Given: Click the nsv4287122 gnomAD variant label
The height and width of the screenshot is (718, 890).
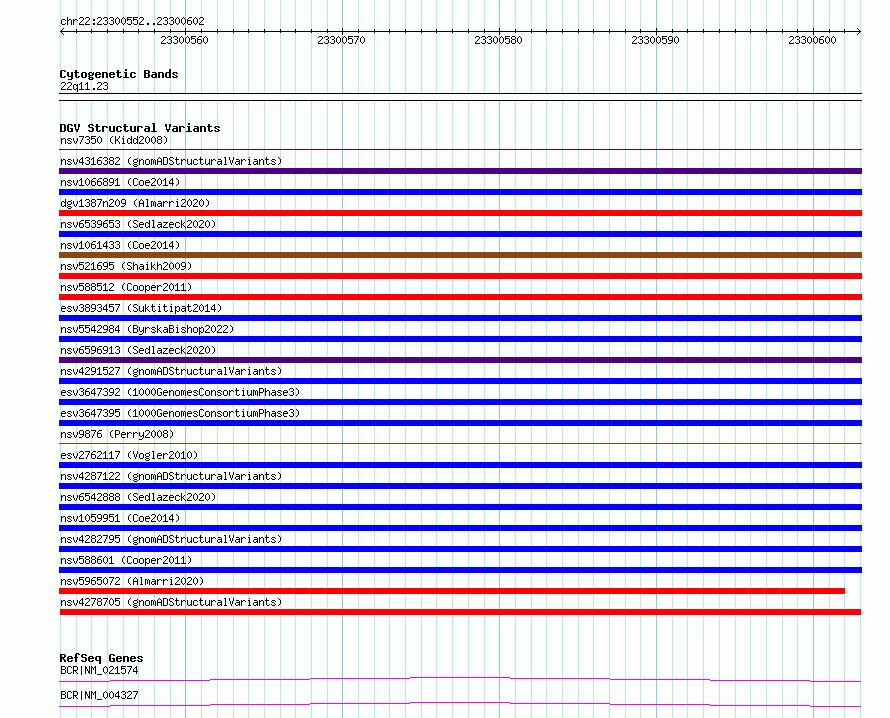Looking at the screenshot, I should 171,476.
